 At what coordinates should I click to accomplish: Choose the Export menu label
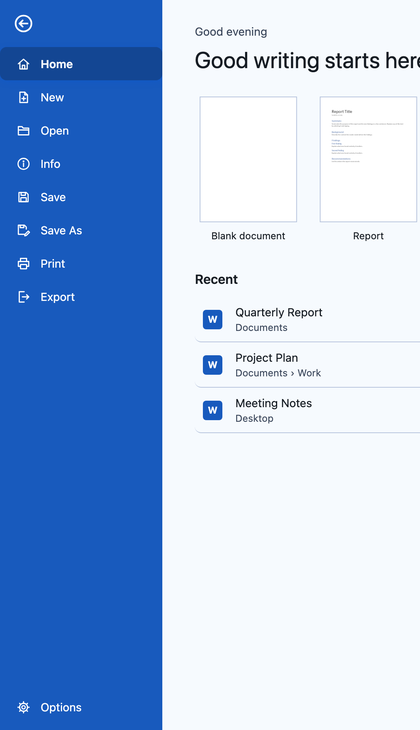57,297
